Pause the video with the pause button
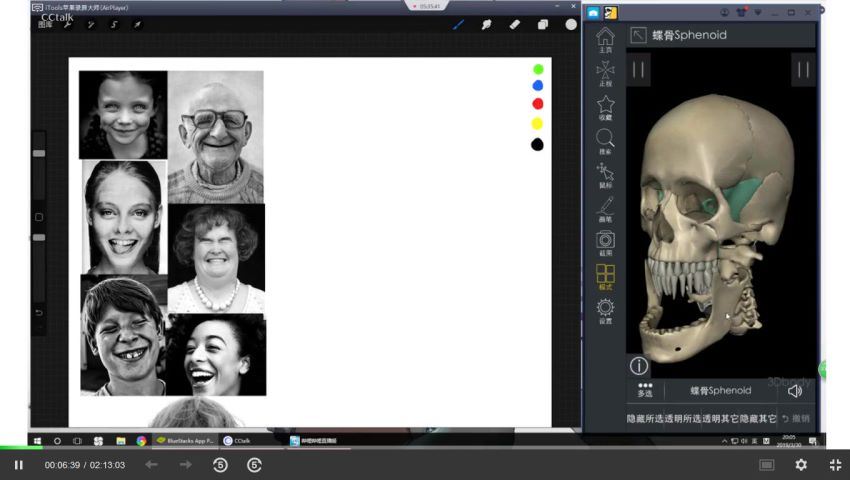The width and height of the screenshot is (850, 480). [x=18, y=465]
